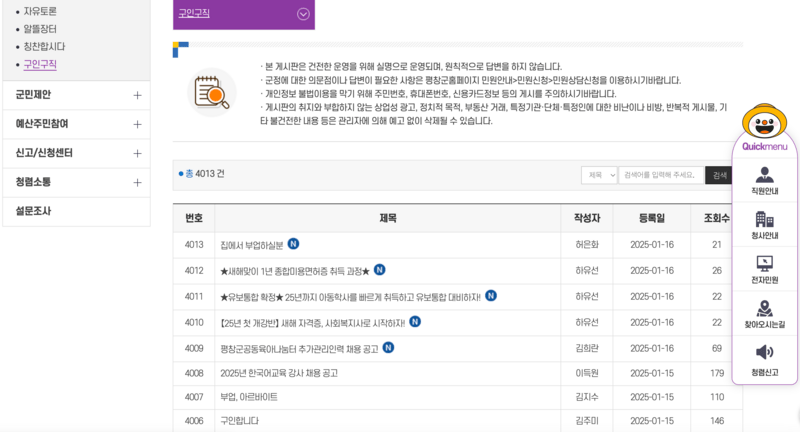Open the 전자민원 monitor icon
The height and width of the screenshot is (432, 800).
(764, 269)
